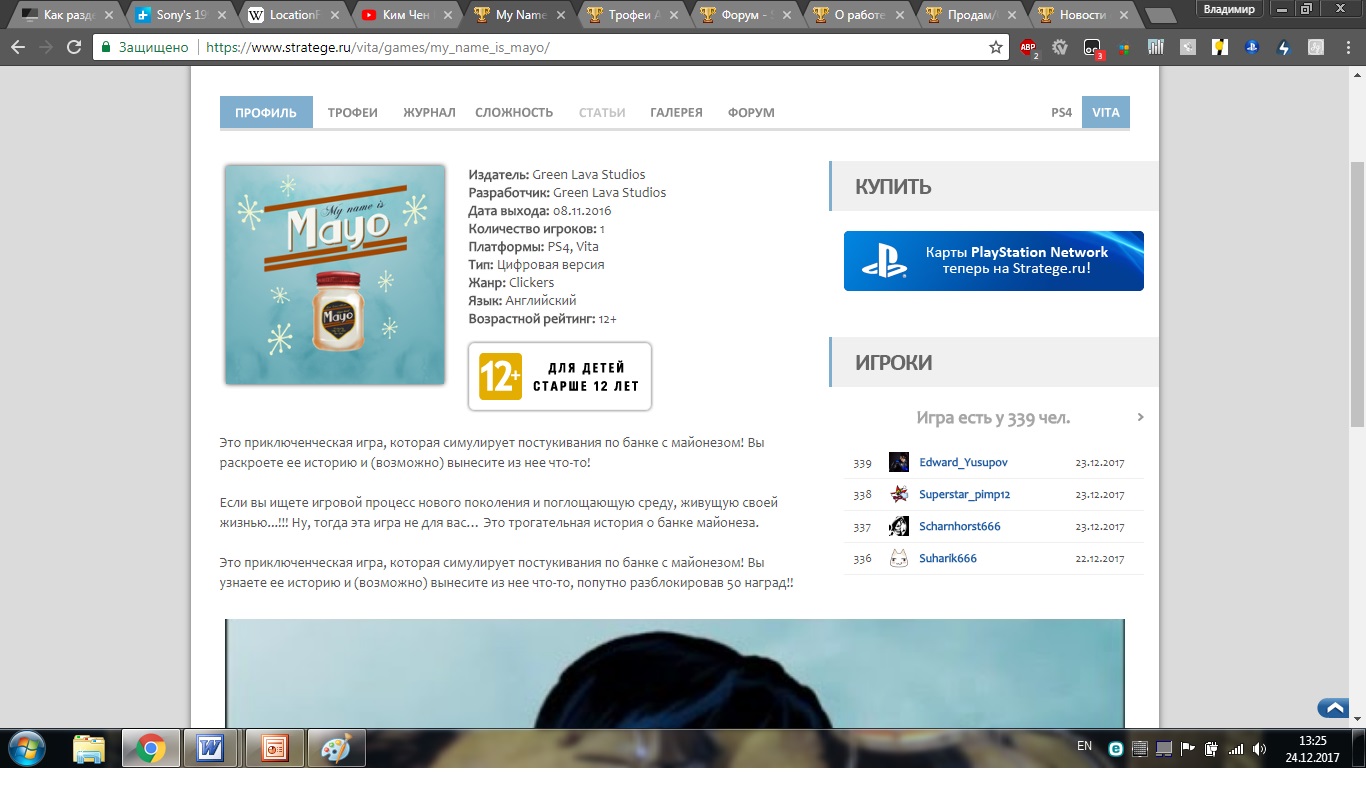Click Edward_Yusupov's avatar in players list
Viewport: 1366px width, 792px height.
(x=898, y=462)
